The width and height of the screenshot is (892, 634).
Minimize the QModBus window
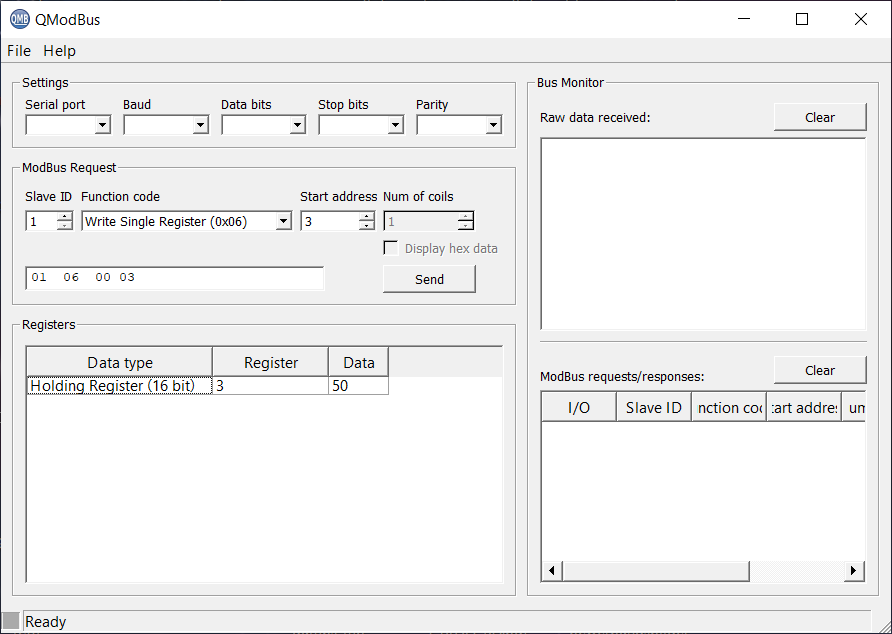tap(744, 19)
